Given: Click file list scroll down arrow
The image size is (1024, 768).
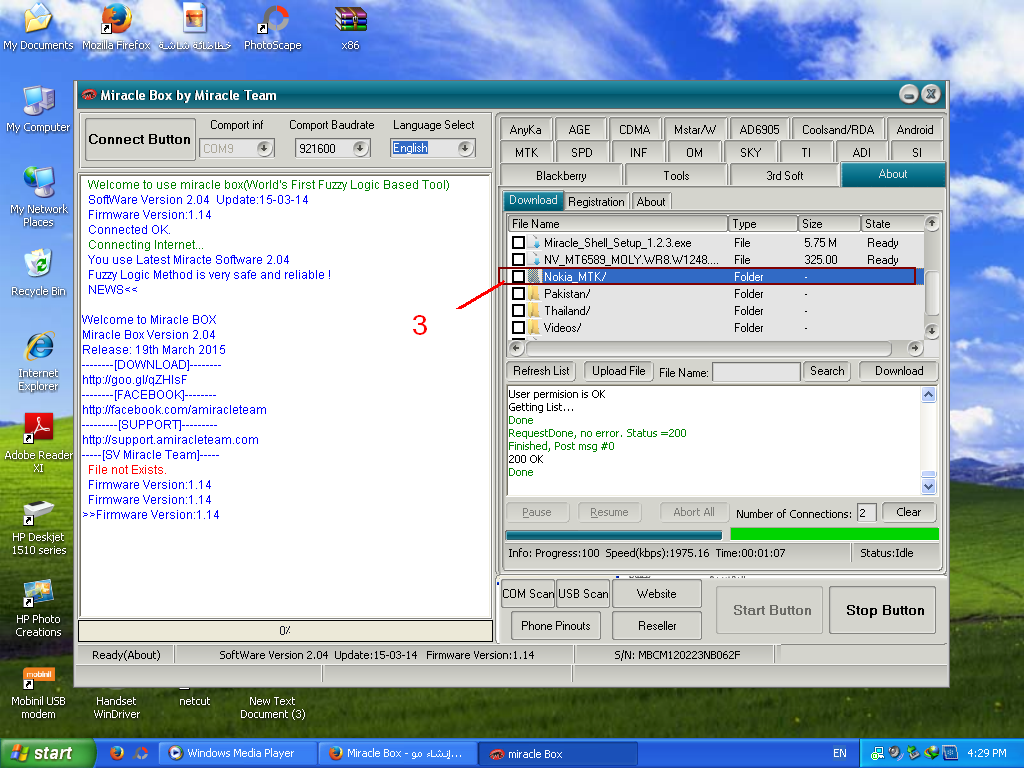Looking at the screenshot, I should [x=931, y=330].
